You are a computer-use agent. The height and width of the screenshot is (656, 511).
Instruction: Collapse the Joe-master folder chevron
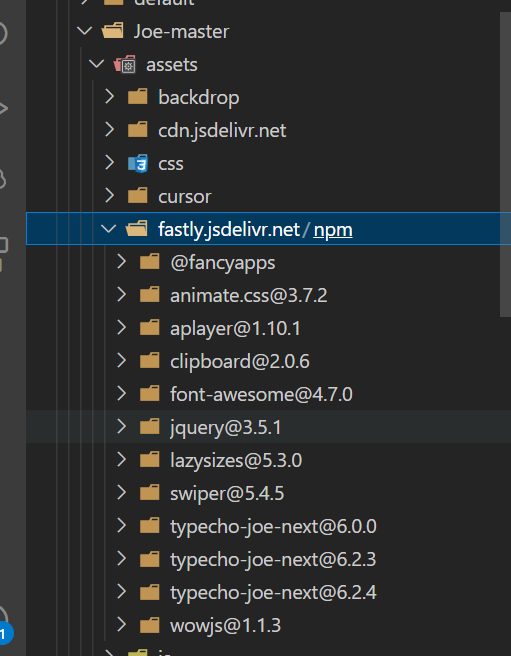pyautogui.click(x=85, y=31)
